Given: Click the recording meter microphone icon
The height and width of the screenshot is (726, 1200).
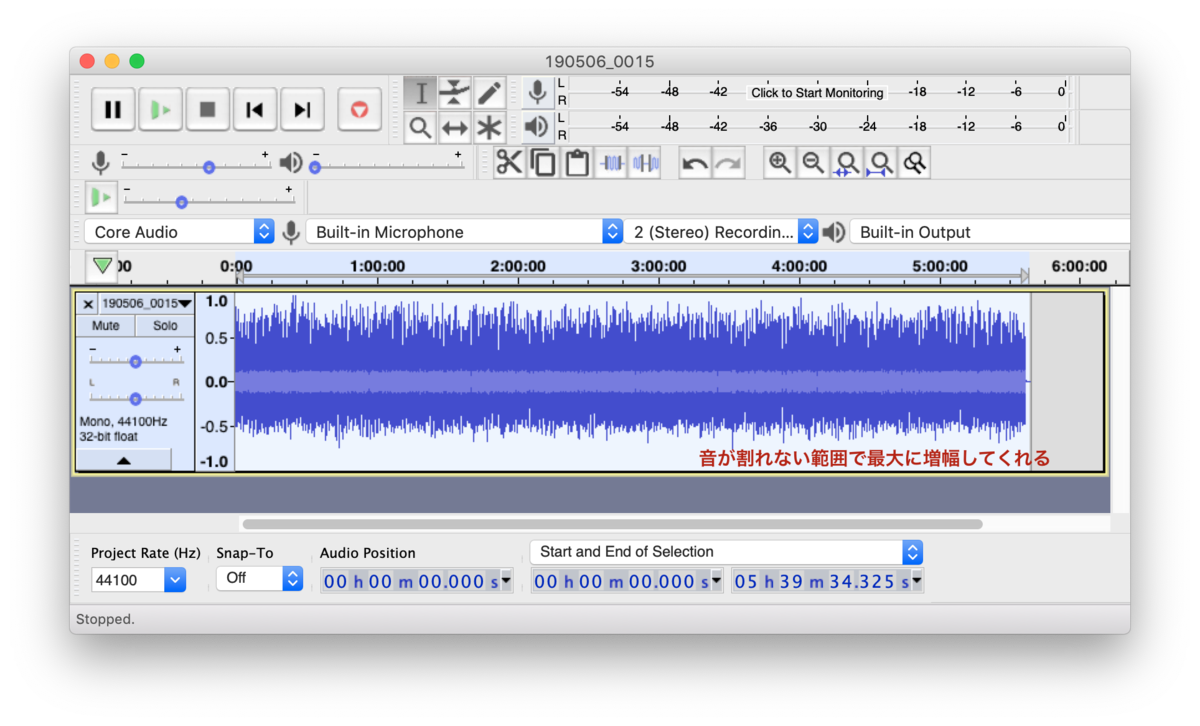Looking at the screenshot, I should 538,92.
